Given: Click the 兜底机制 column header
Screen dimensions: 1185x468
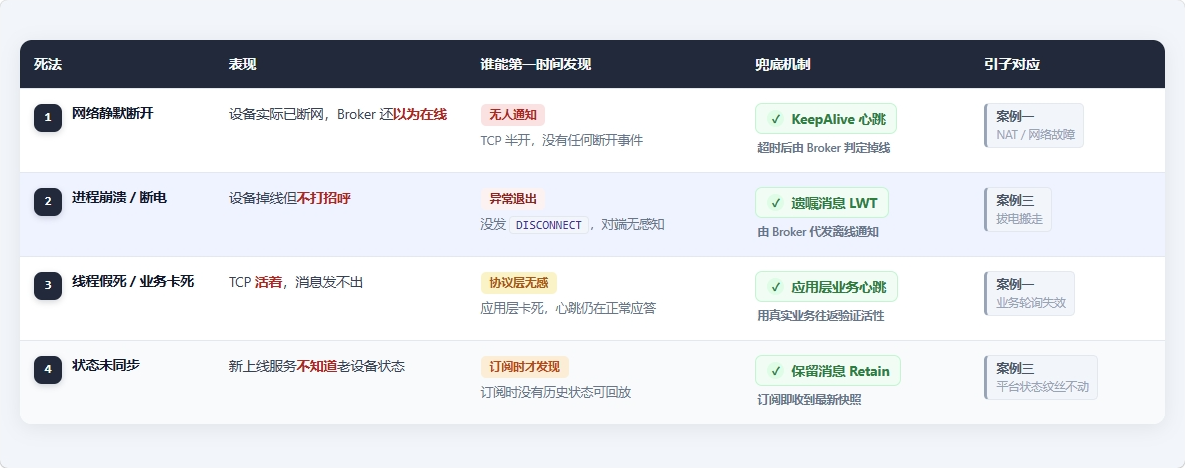Looking at the screenshot, I should click(x=782, y=64).
